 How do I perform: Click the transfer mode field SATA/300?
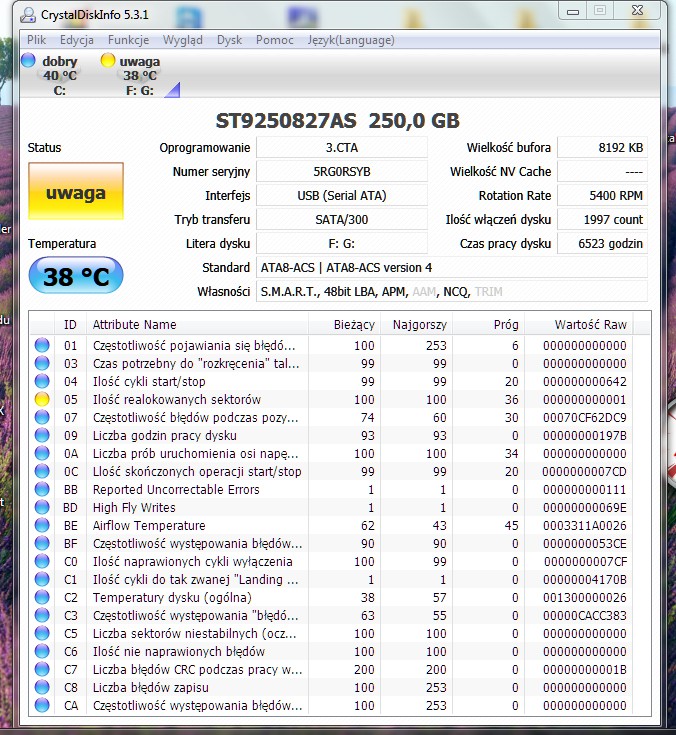pos(342,219)
